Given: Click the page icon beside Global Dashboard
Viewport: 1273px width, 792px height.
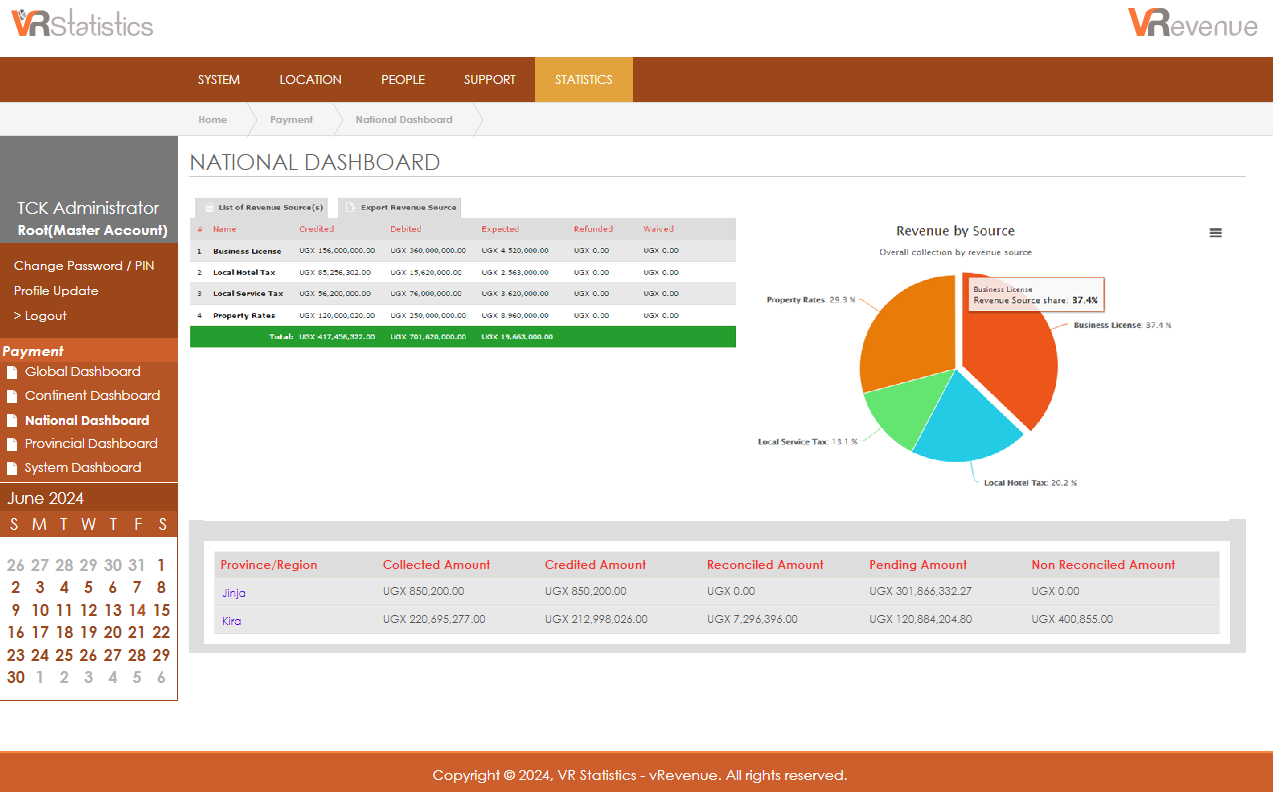Looking at the screenshot, I should pos(12,372).
